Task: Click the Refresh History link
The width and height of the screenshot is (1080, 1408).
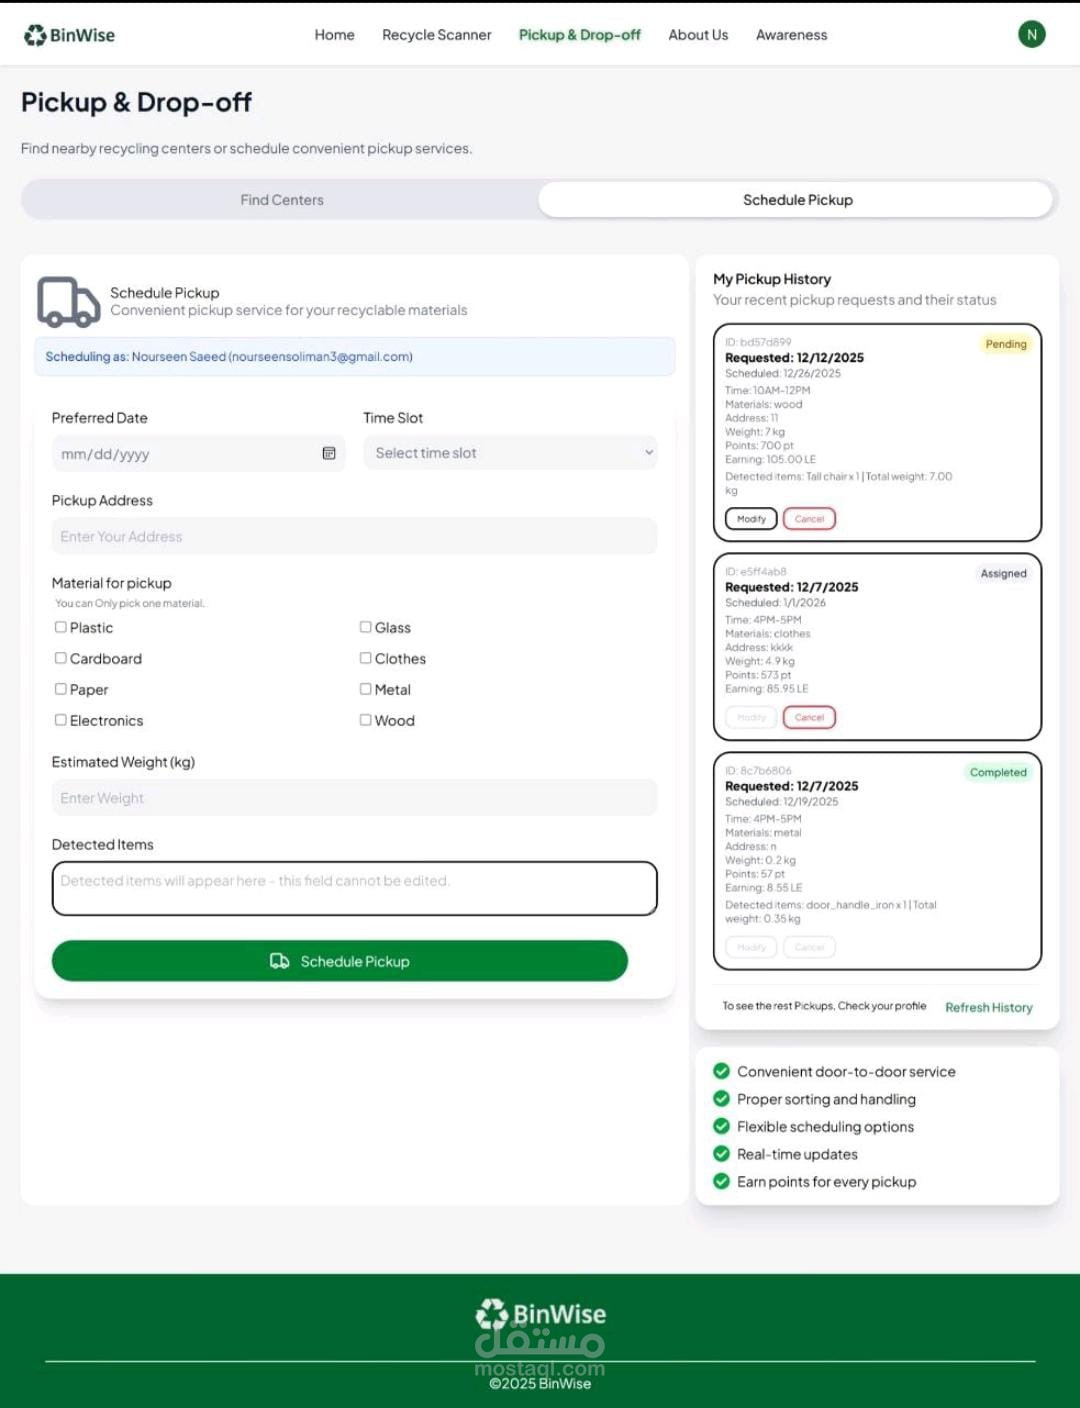Action: [989, 1007]
